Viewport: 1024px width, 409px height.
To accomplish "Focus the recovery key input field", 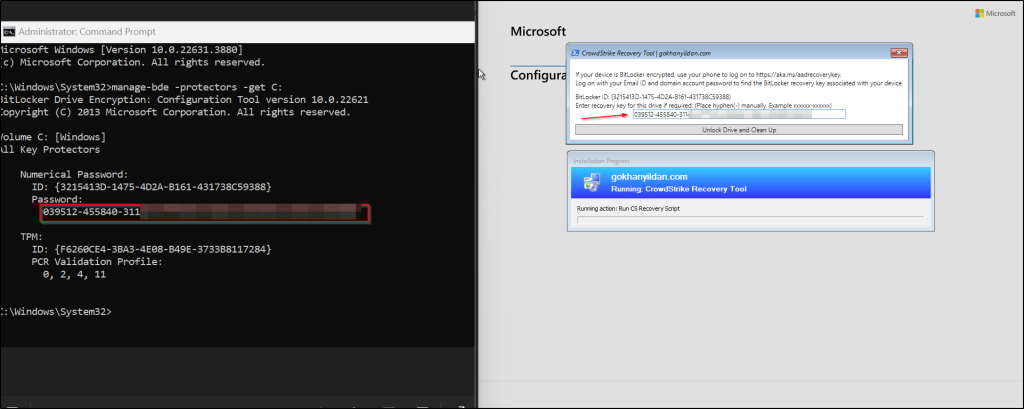I will (739, 114).
